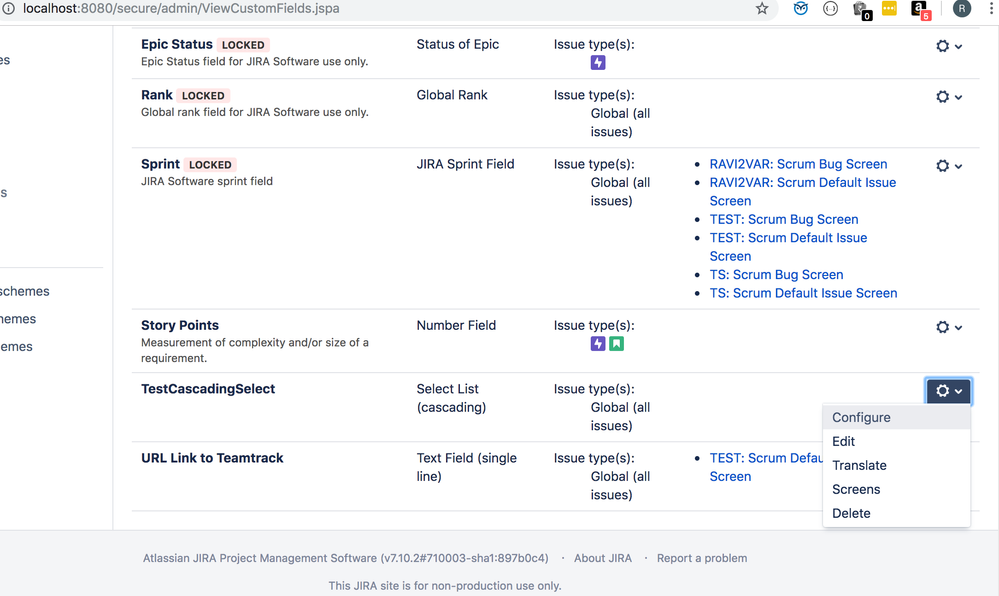The width and height of the screenshot is (999, 596).
Task: Click the LOCKED badge beside Sprint
Action: pyautogui.click(x=210, y=164)
